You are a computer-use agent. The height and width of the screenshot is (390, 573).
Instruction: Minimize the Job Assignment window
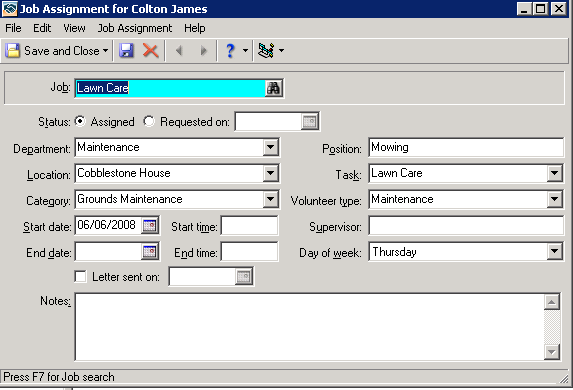(524, 9)
